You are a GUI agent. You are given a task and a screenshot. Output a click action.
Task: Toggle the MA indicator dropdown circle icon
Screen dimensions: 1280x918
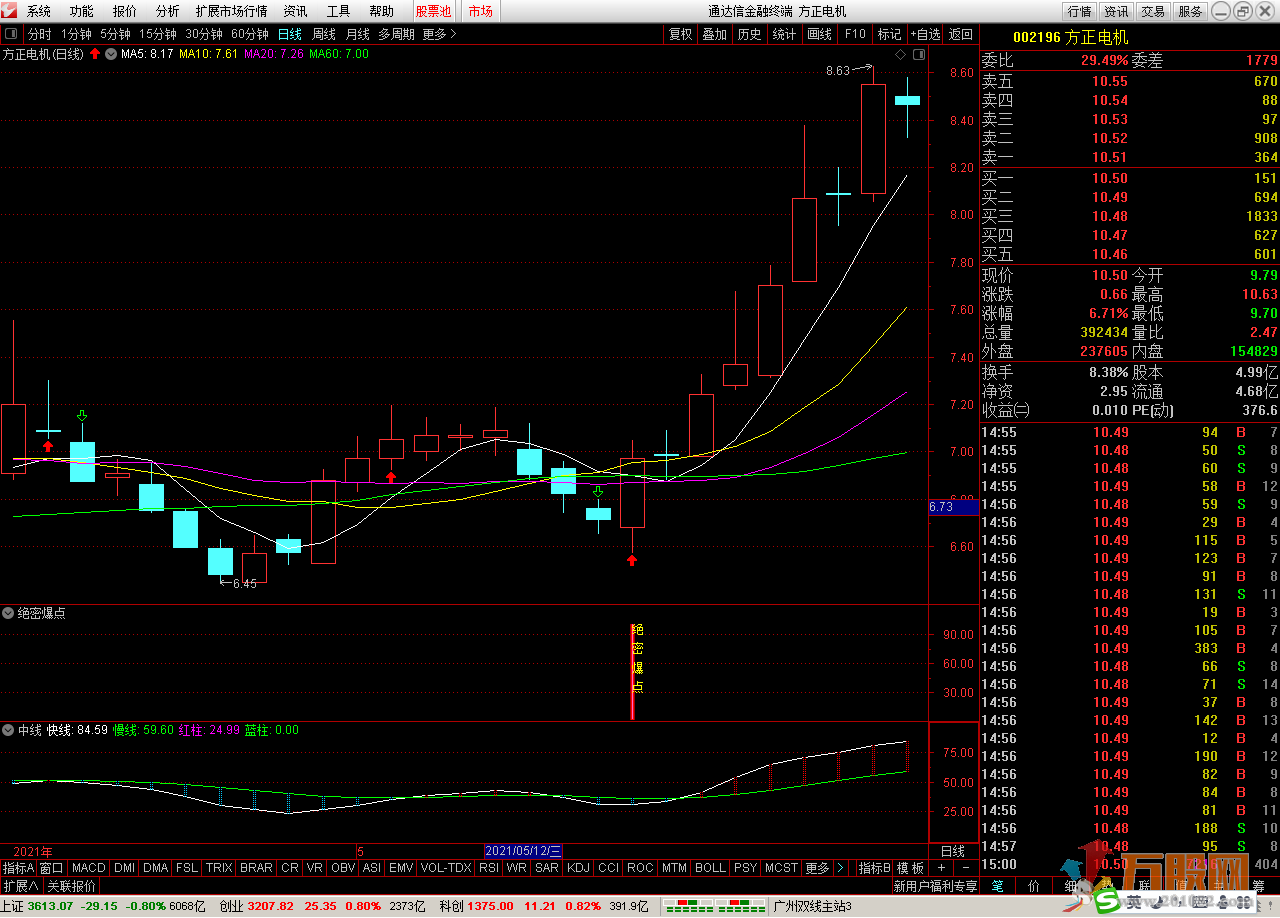[x=111, y=54]
